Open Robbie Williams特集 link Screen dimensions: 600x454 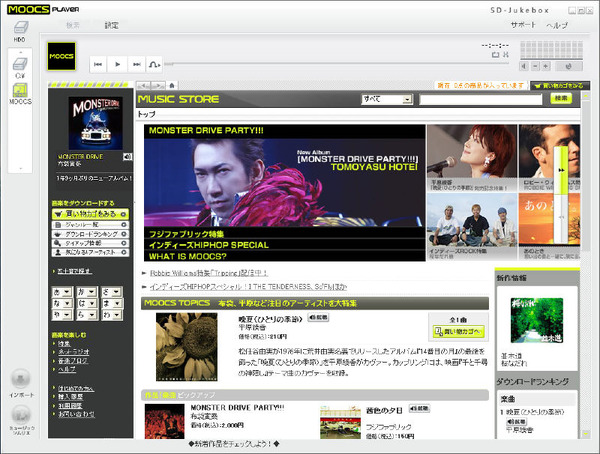click(209, 273)
